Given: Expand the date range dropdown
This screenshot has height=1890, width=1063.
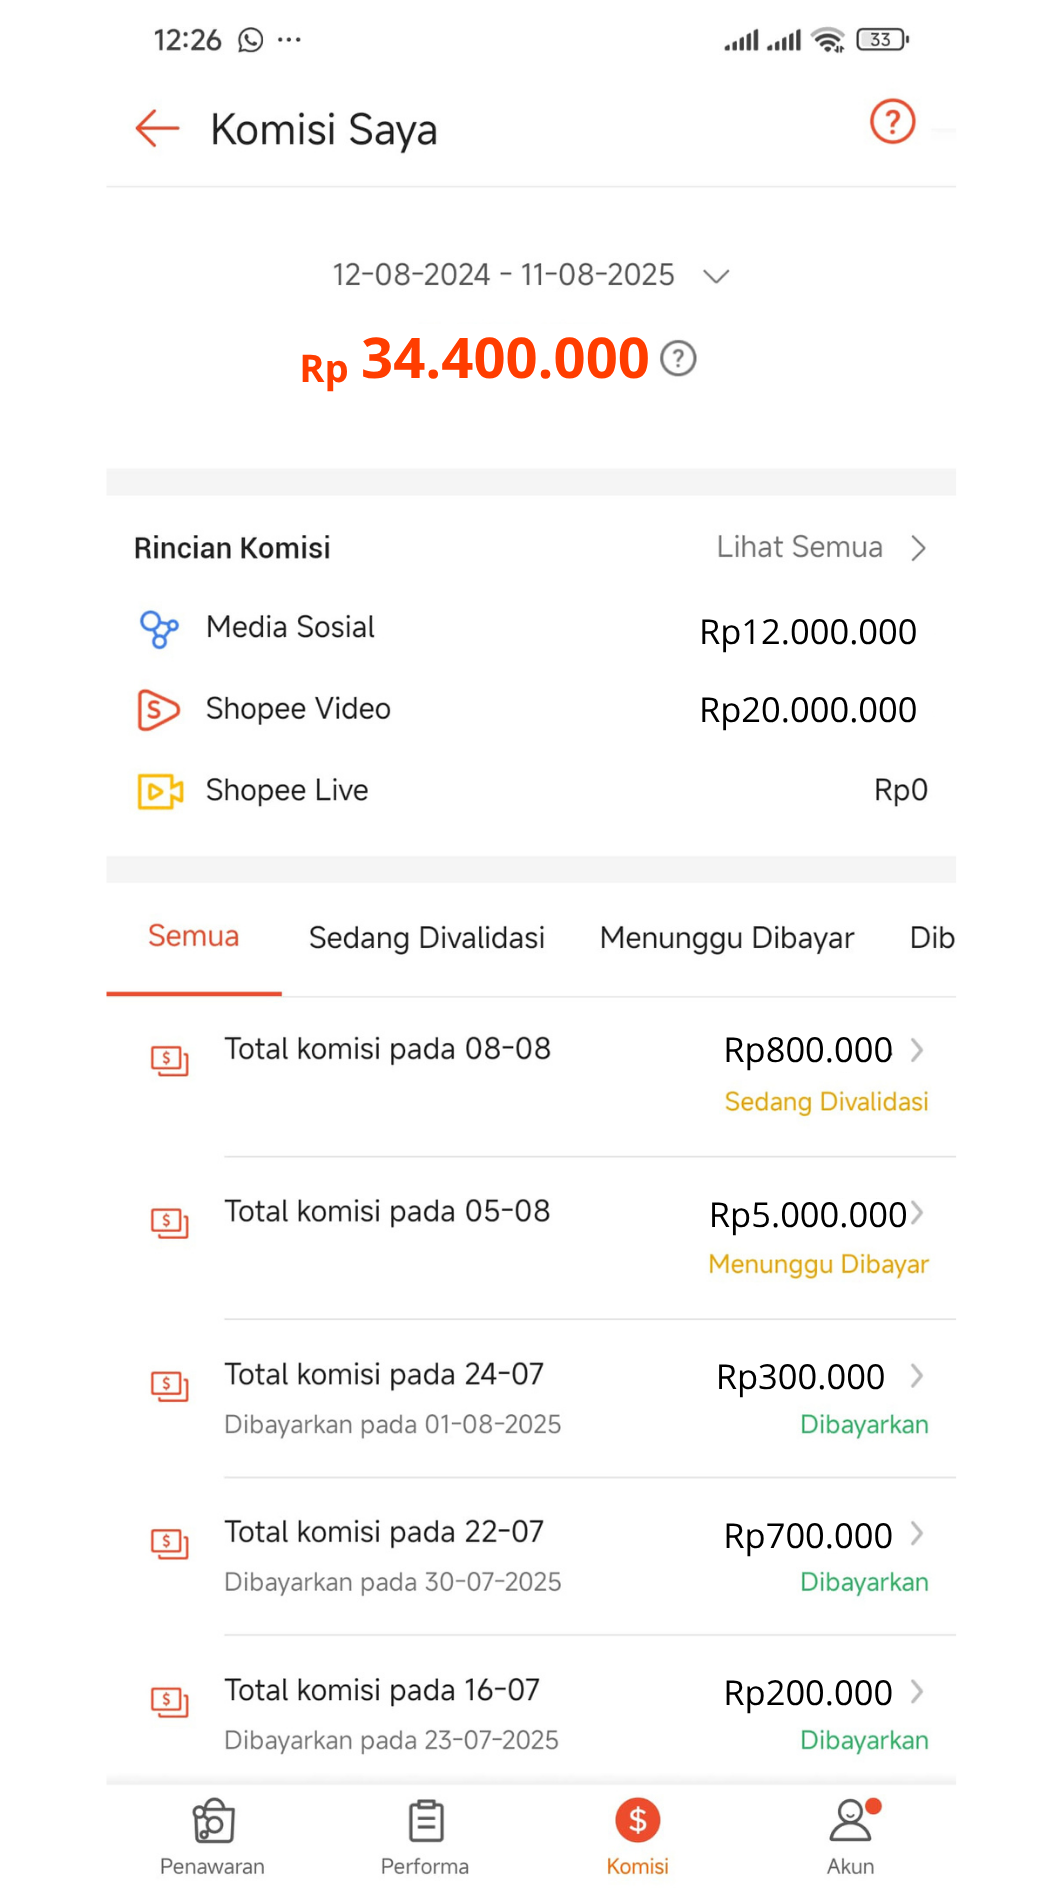Looking at the screenshot, I should [x=716, y=276].
